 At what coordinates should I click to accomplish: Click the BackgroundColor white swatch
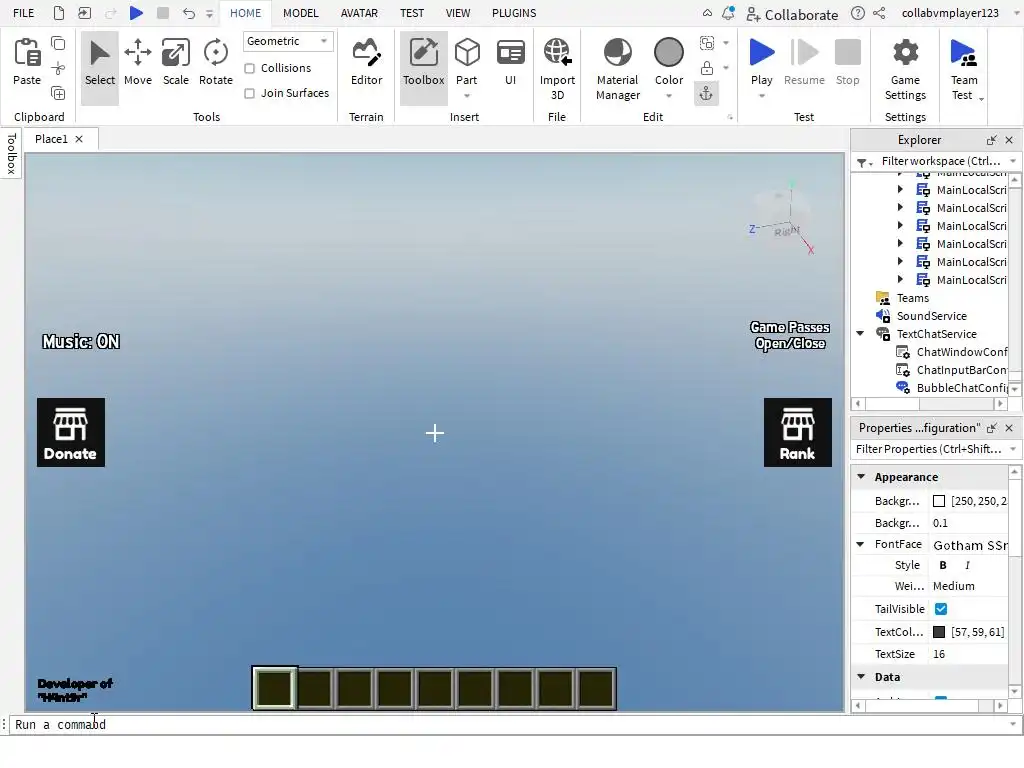[x=939, y=501]
